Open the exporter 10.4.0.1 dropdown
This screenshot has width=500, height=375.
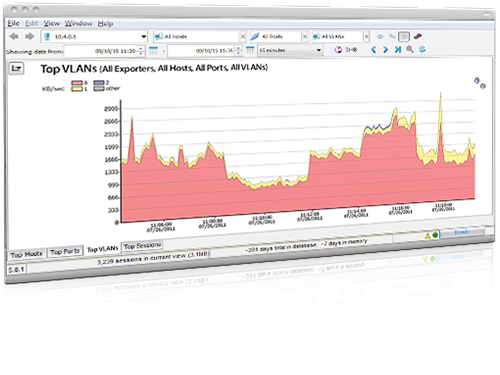point(94,37)
